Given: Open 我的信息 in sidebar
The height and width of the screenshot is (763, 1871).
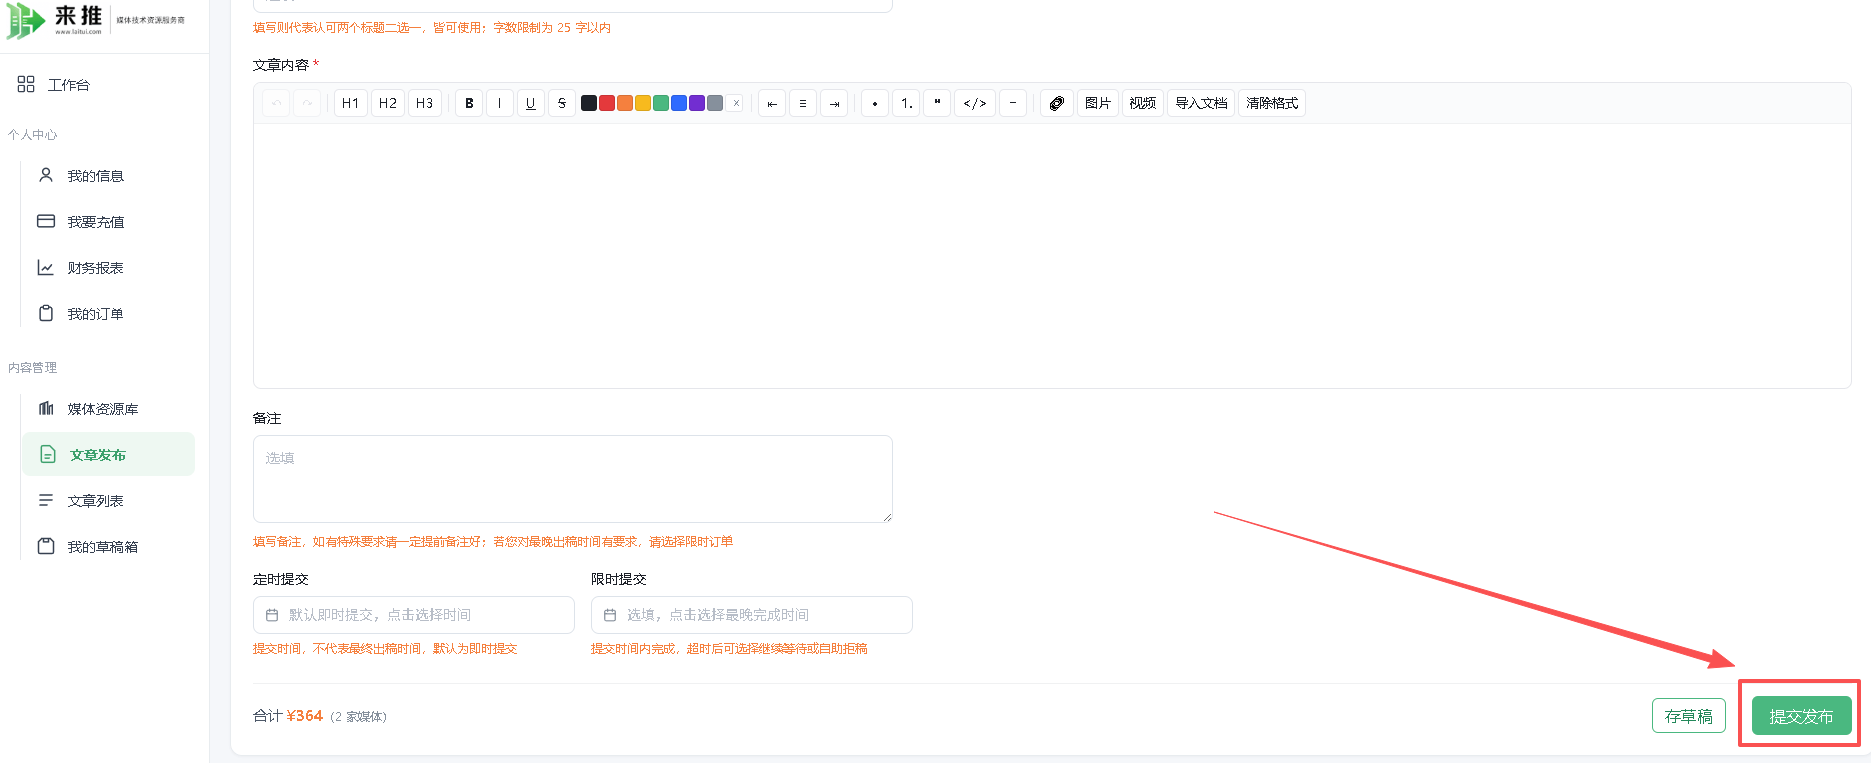Looking at the screenshot, I should (96, 176).
